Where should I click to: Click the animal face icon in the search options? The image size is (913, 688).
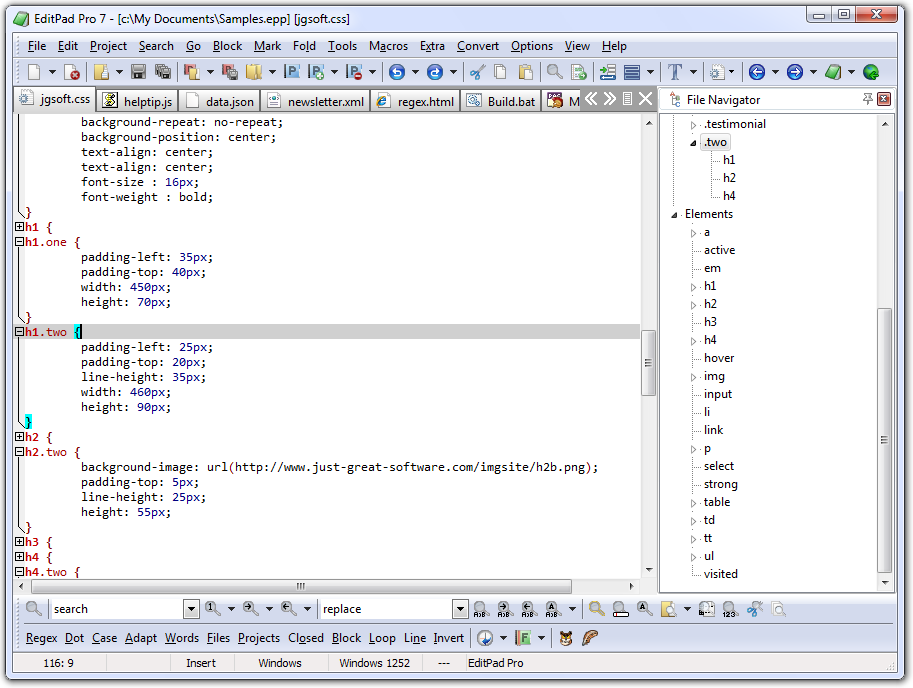(x=565, y=639)
